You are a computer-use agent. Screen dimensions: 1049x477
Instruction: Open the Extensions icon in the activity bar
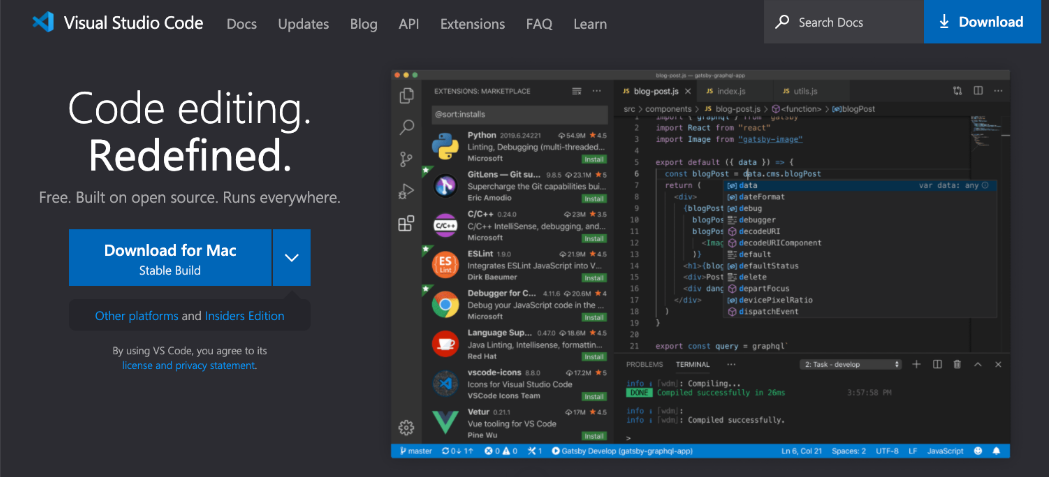[x=406, y=223]
